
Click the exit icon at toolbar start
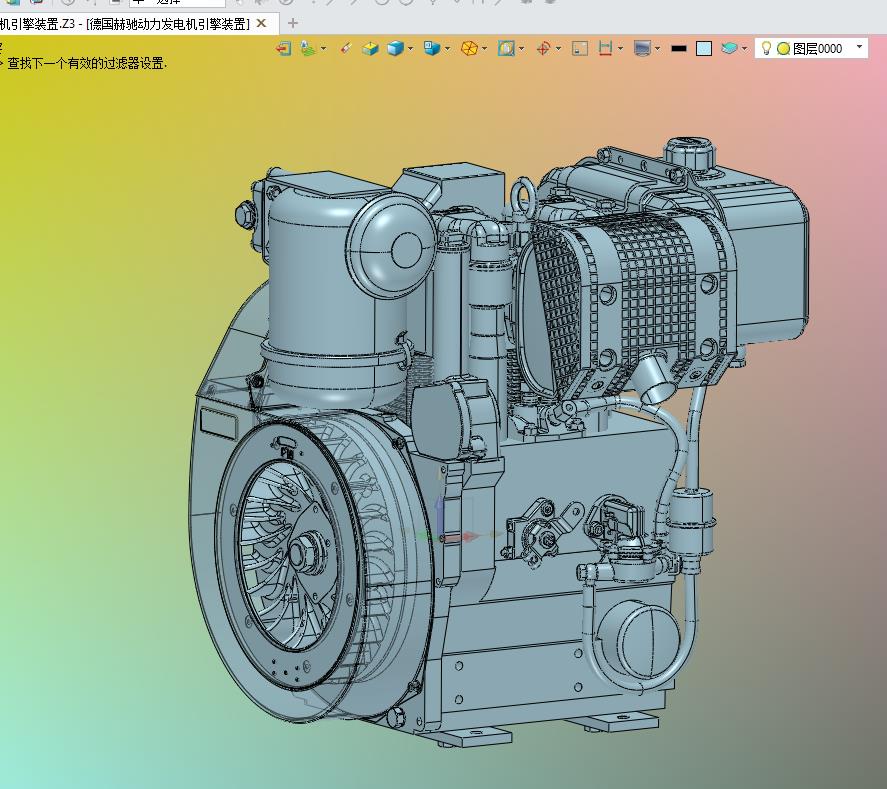click(284, 48)
